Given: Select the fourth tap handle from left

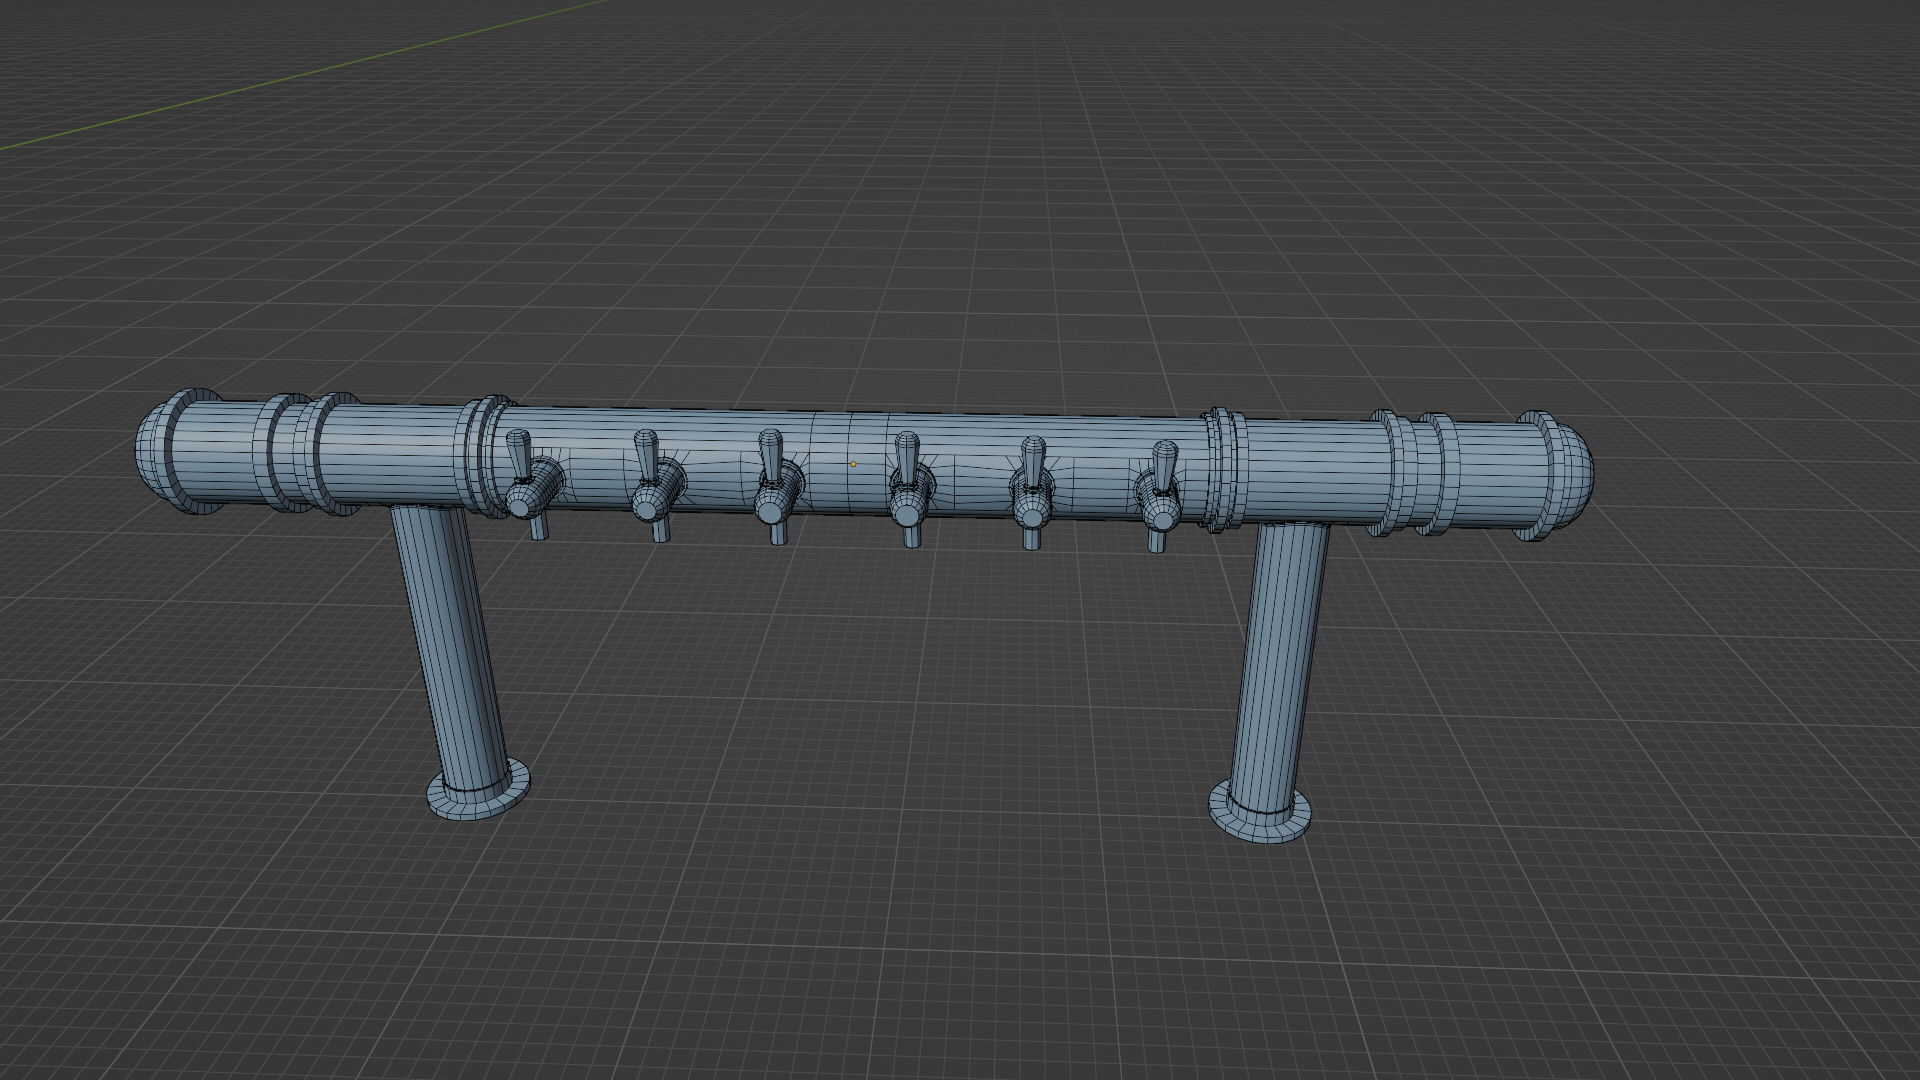Looking at the screenshot, I should pos(907,457).
